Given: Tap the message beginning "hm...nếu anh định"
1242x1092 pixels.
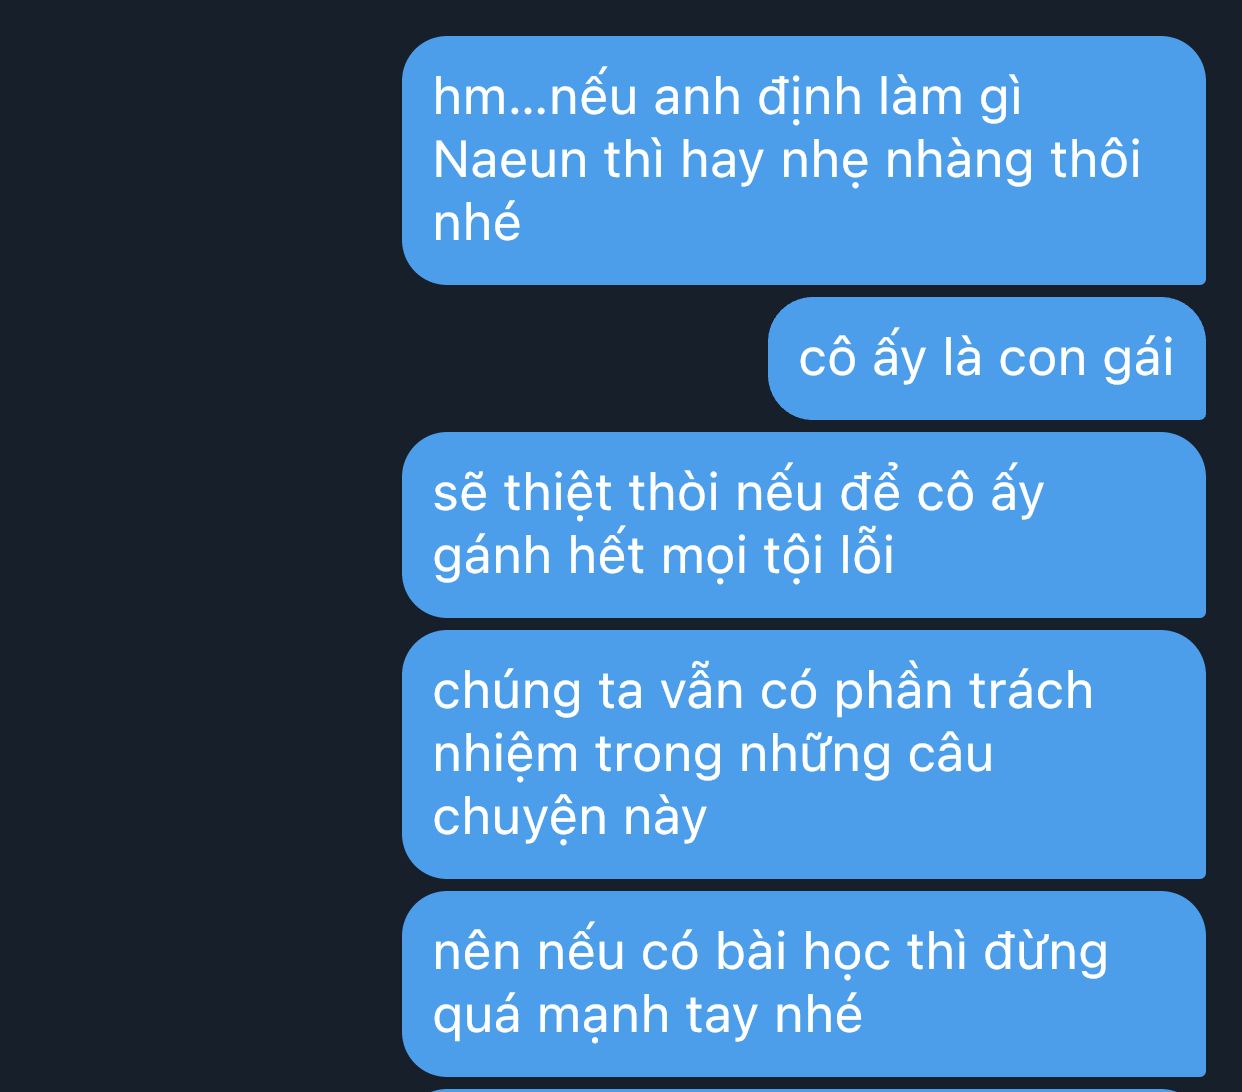Looking at the screenshot, I should point(804,160).
